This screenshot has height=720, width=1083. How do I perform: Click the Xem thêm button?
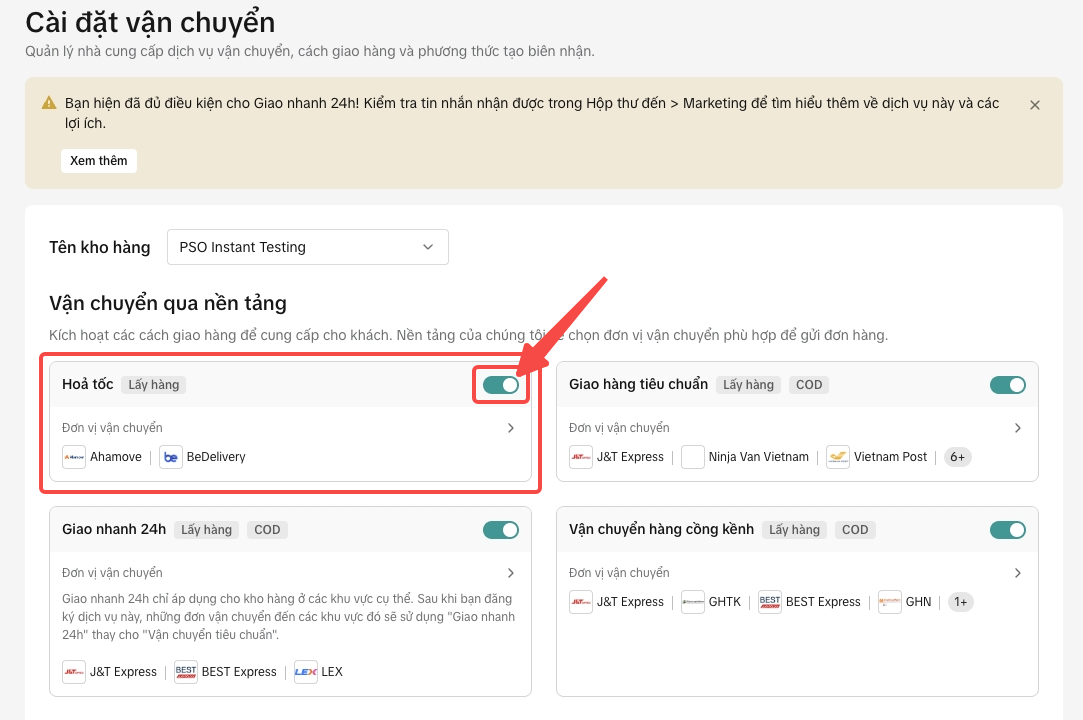pos(99,161)
